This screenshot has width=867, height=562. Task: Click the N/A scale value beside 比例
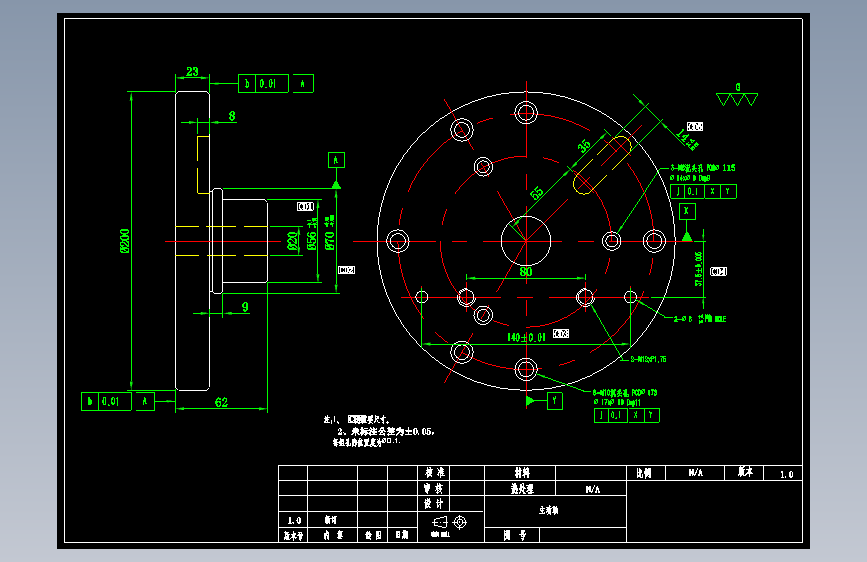click(x=695, y=473)
